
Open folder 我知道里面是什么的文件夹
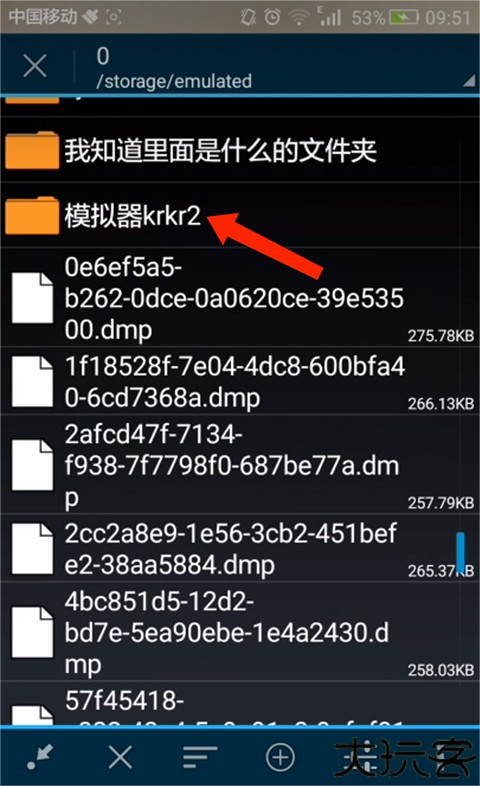click(240, 150)
